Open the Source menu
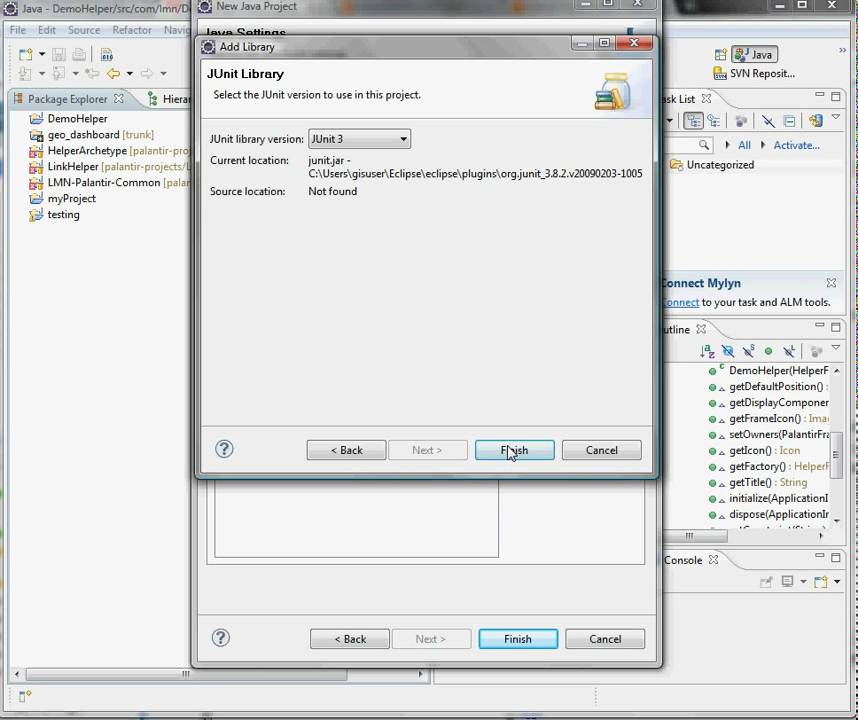Screen dimensions: 858x720 (x=84, y=30)
